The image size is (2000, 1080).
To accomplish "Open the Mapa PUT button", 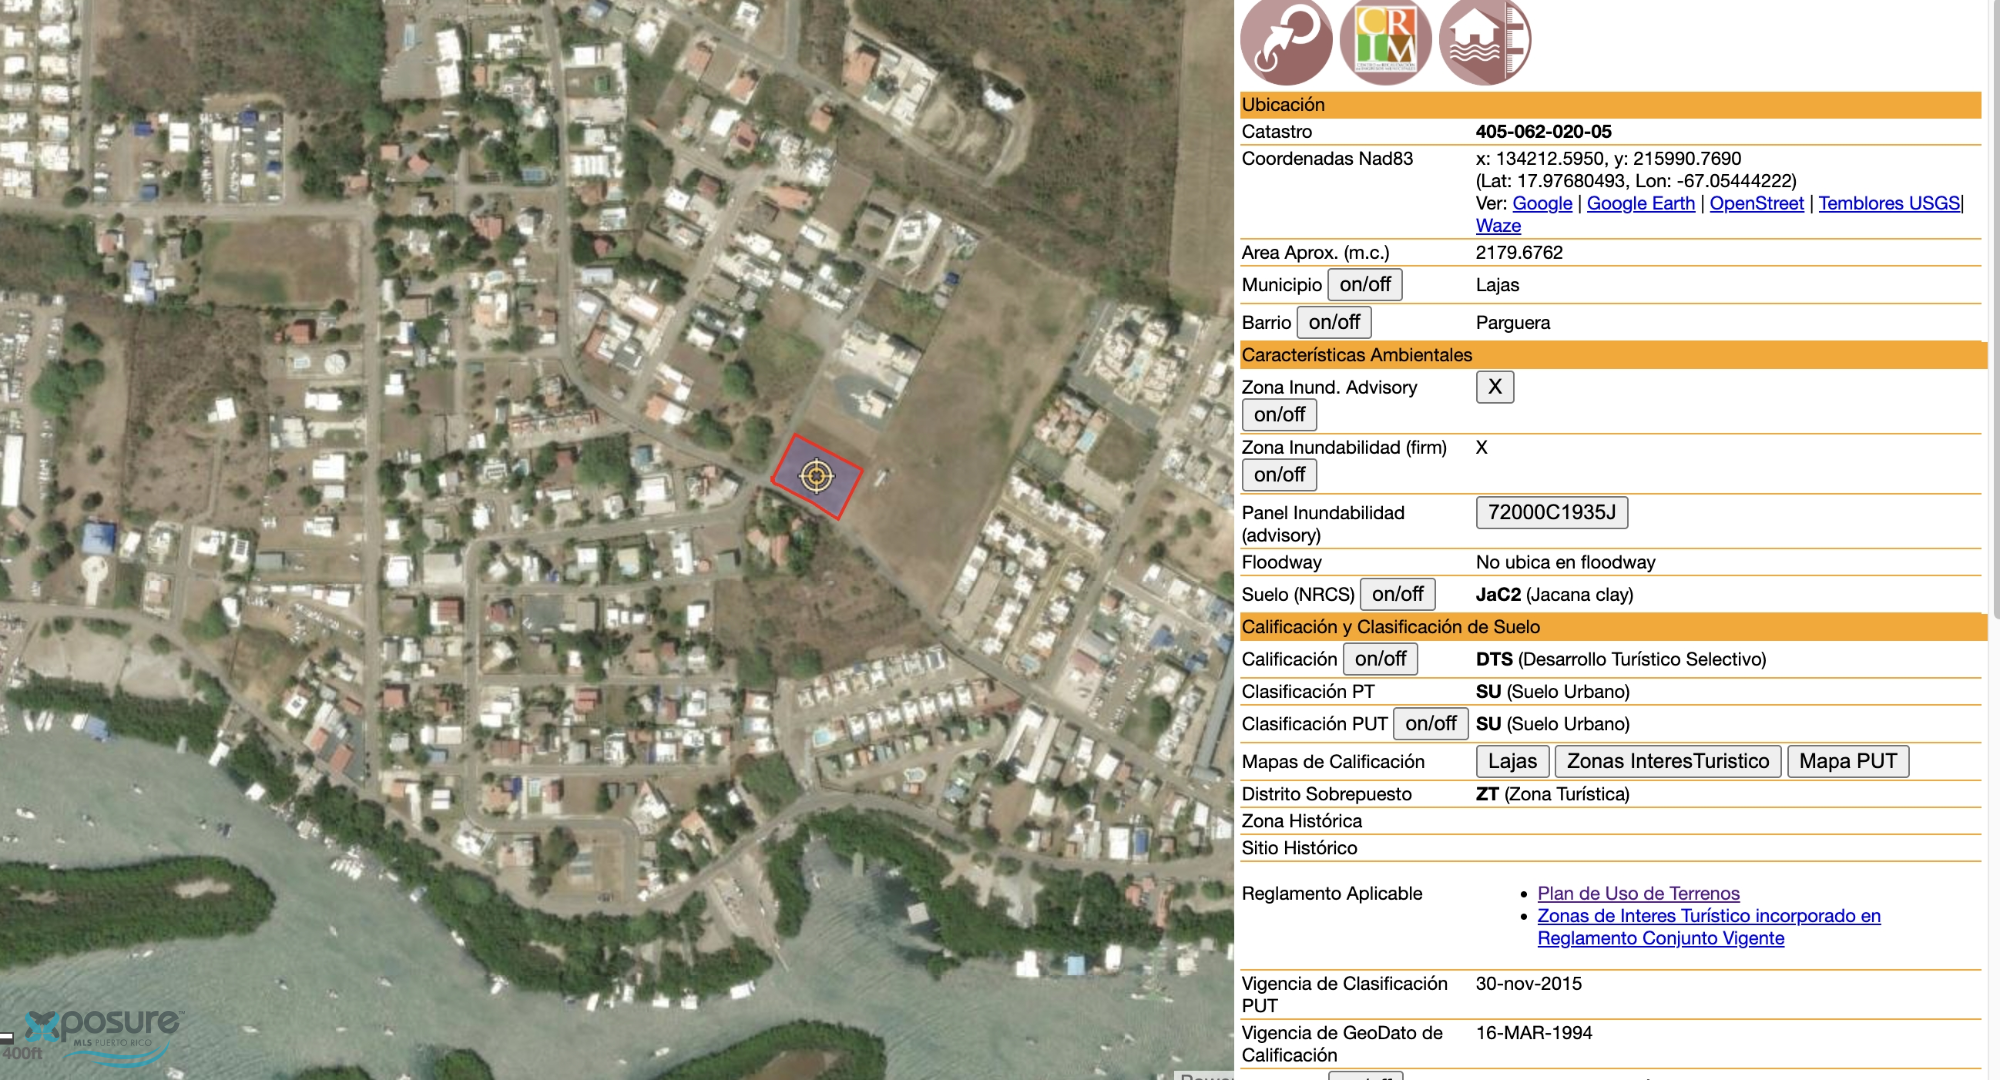I will click(1847, 762).
